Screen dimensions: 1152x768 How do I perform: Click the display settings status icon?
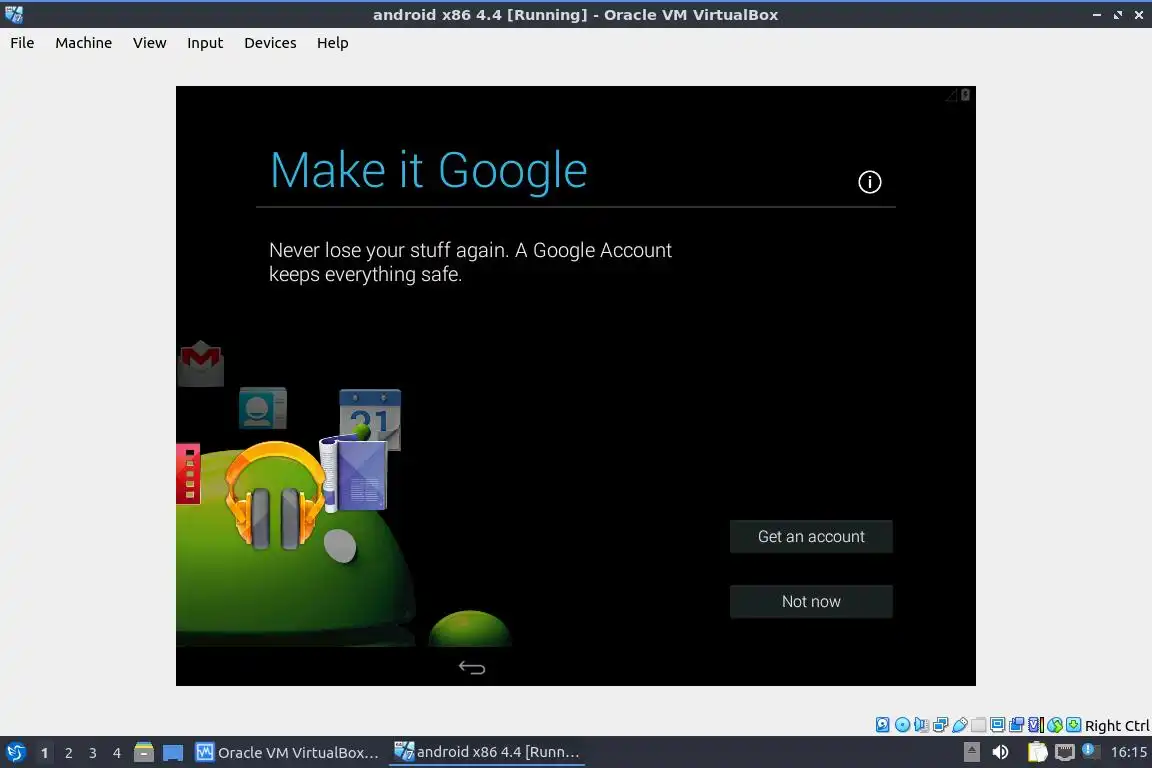point(998,725)
